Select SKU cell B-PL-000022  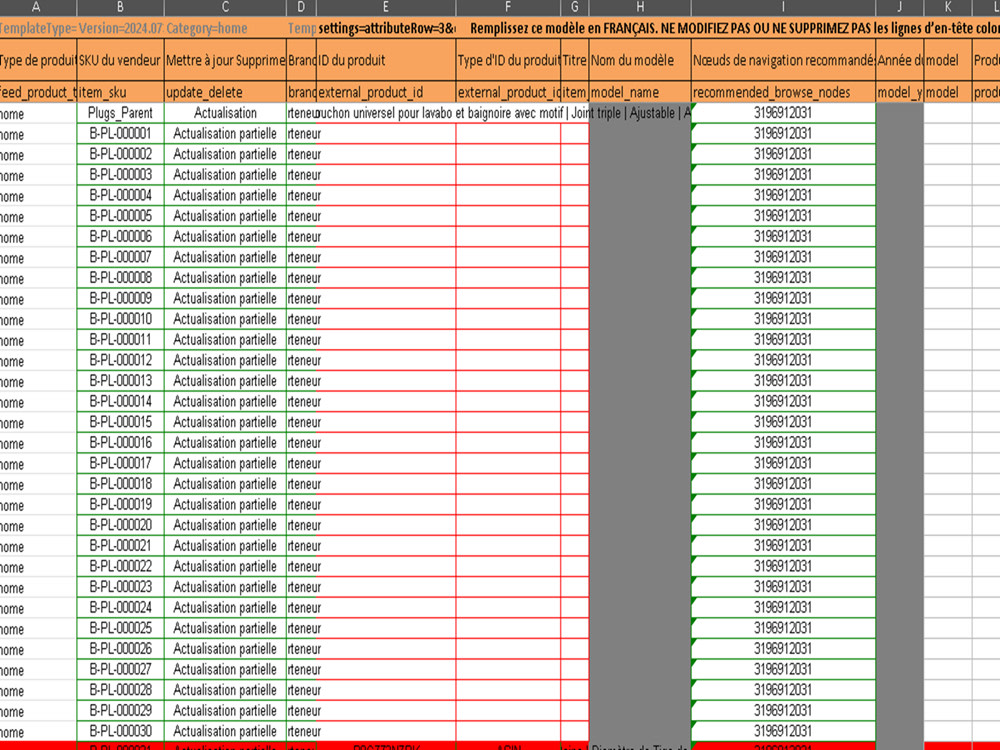121,566
